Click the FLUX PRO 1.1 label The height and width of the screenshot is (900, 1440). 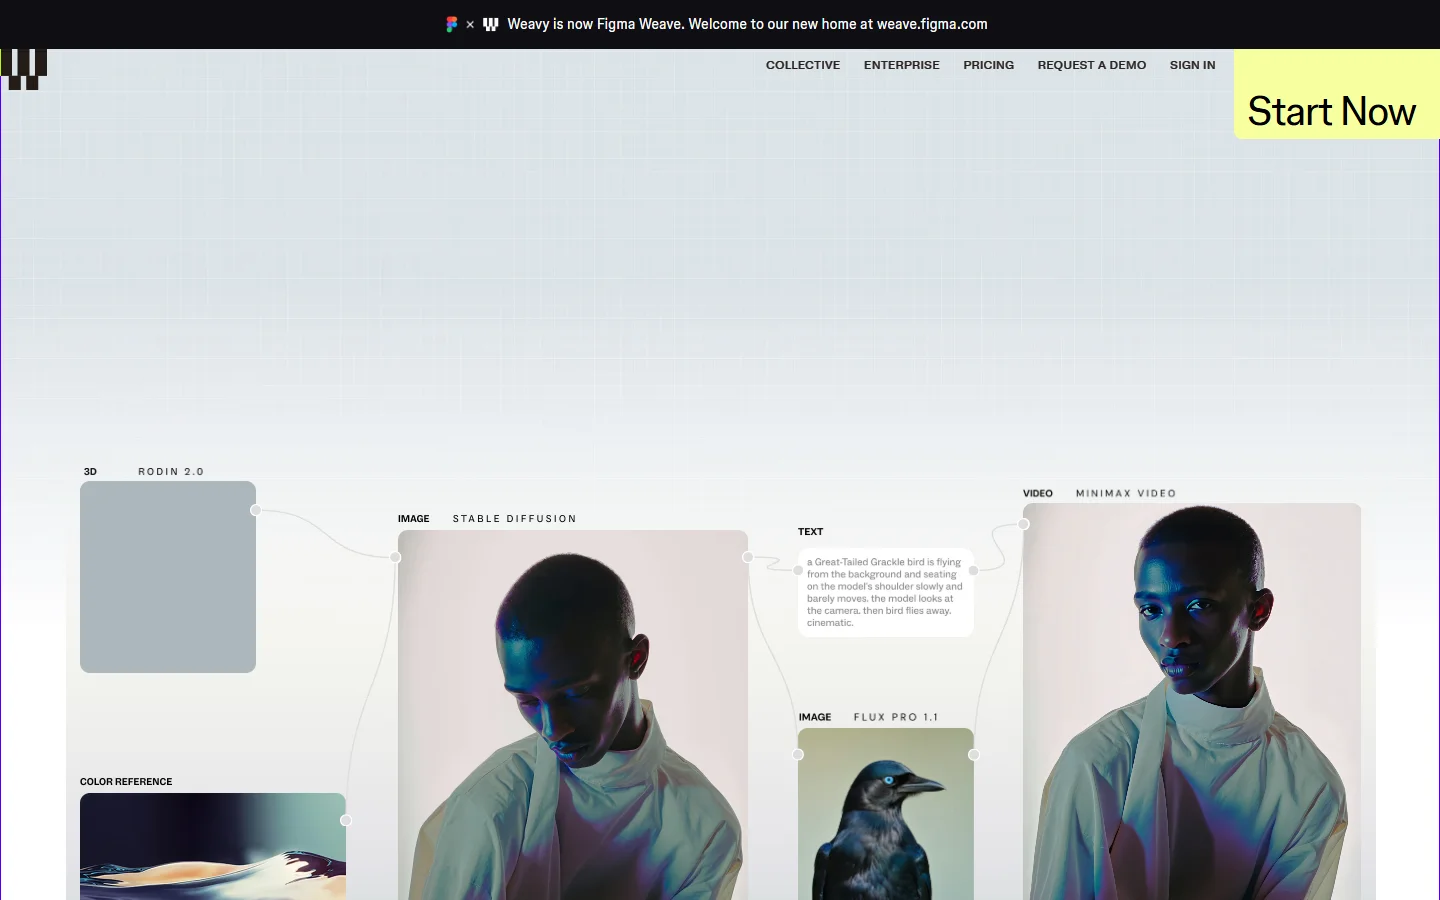coord(896,717)
